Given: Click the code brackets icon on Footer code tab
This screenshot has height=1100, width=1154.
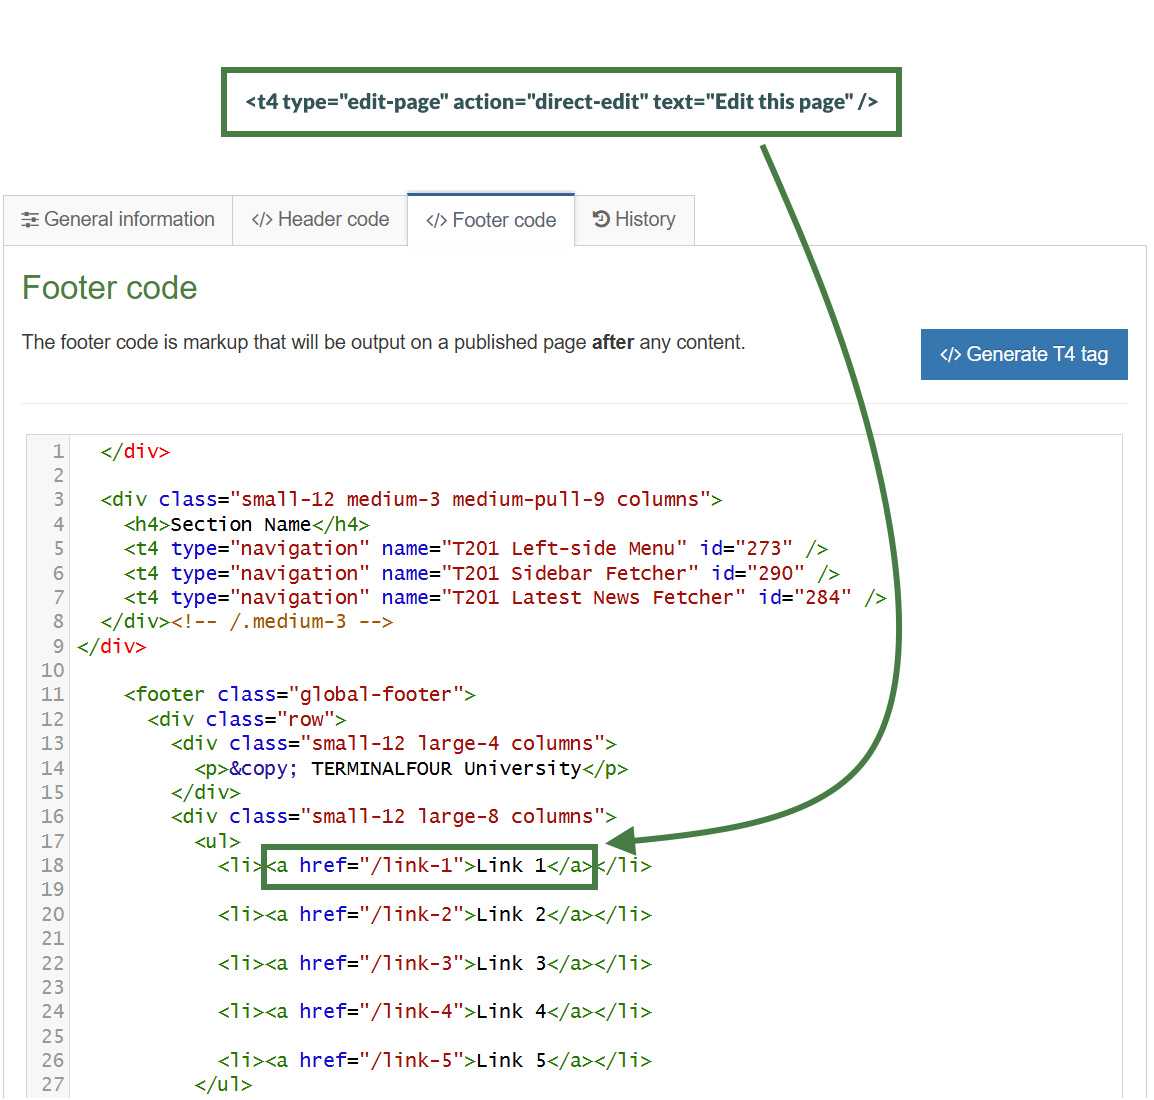Looking at the screenshot, I should click(x=436, y=221).
